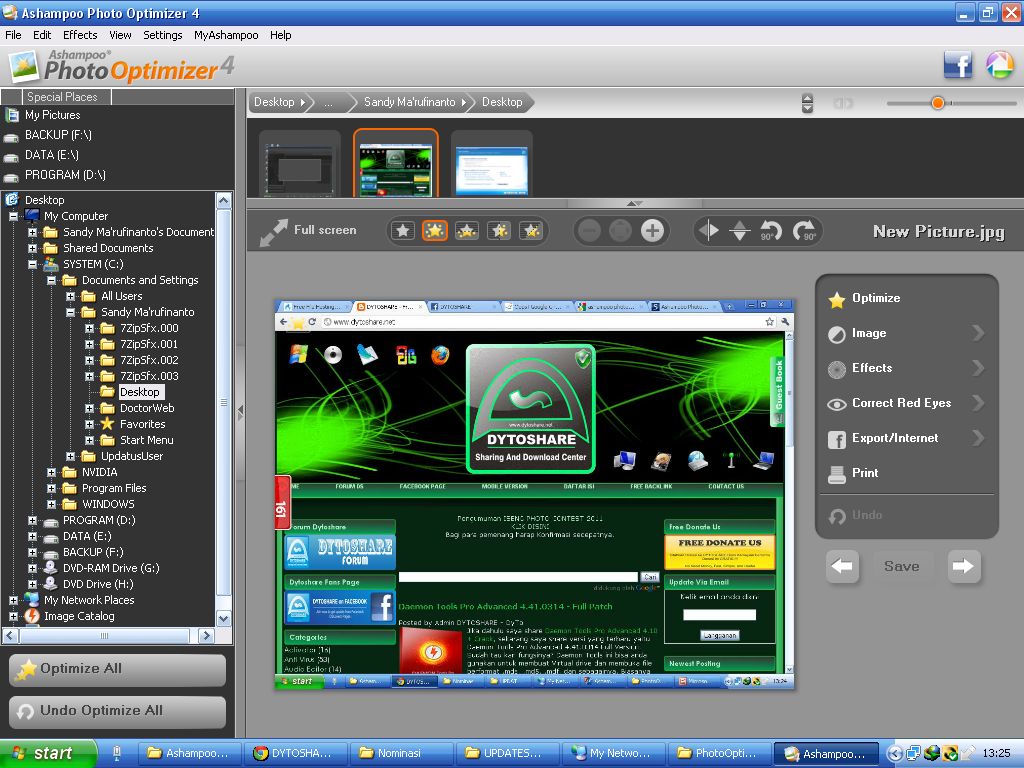Run Optimize All
This screenshot has width=1024, height=768.
118,670
